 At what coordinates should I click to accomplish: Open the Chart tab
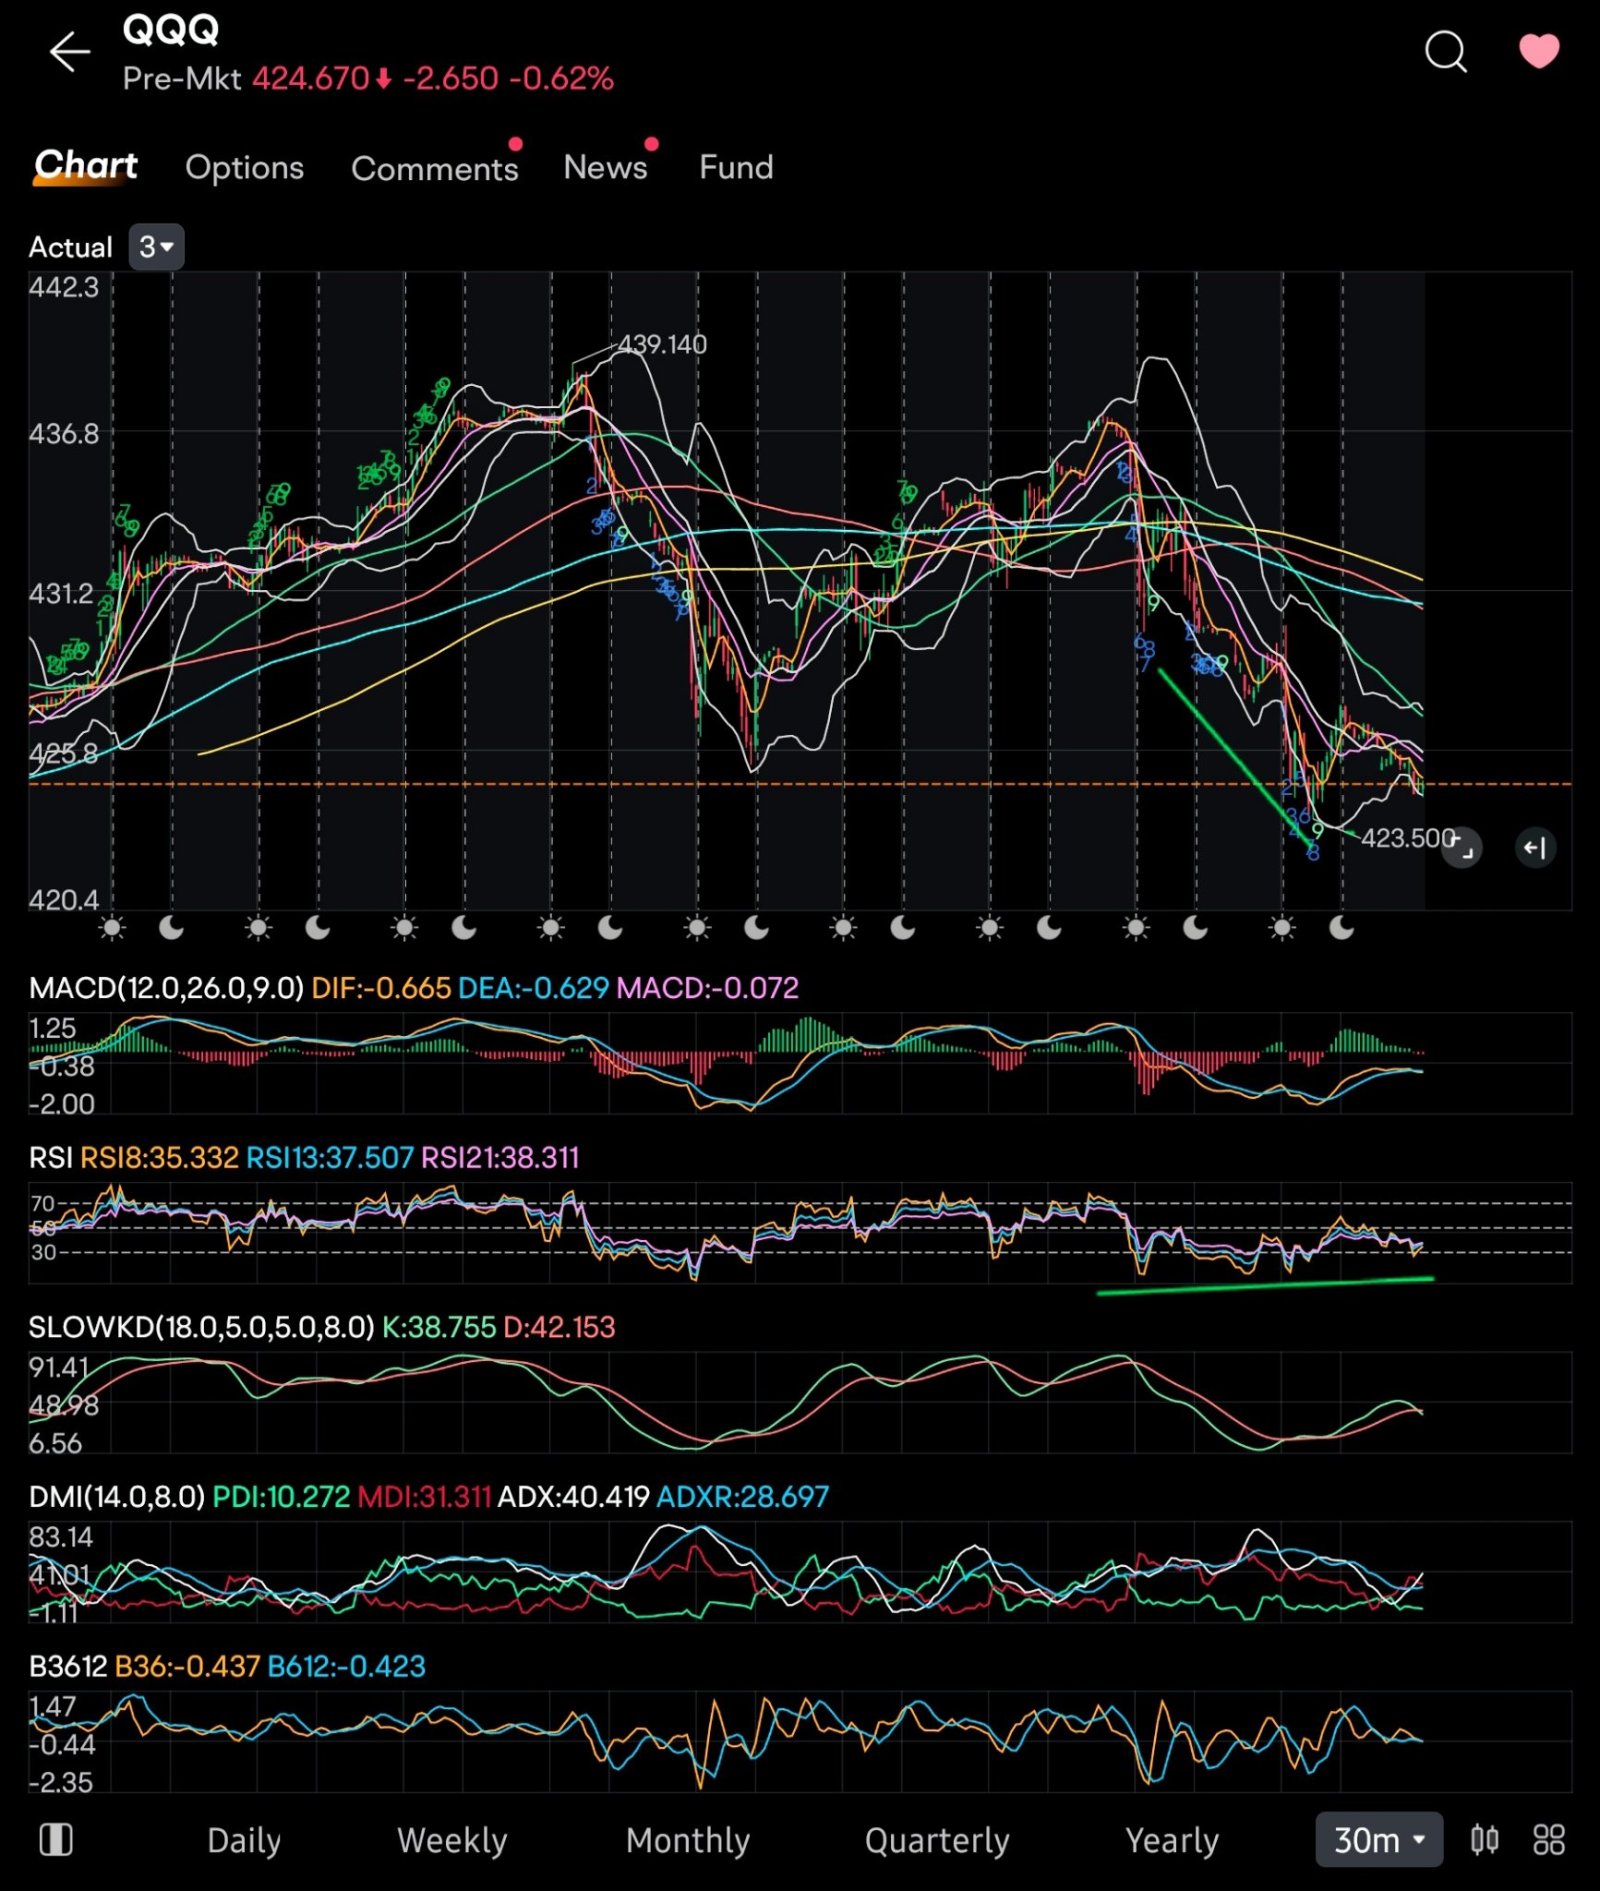tap(86, 165)
